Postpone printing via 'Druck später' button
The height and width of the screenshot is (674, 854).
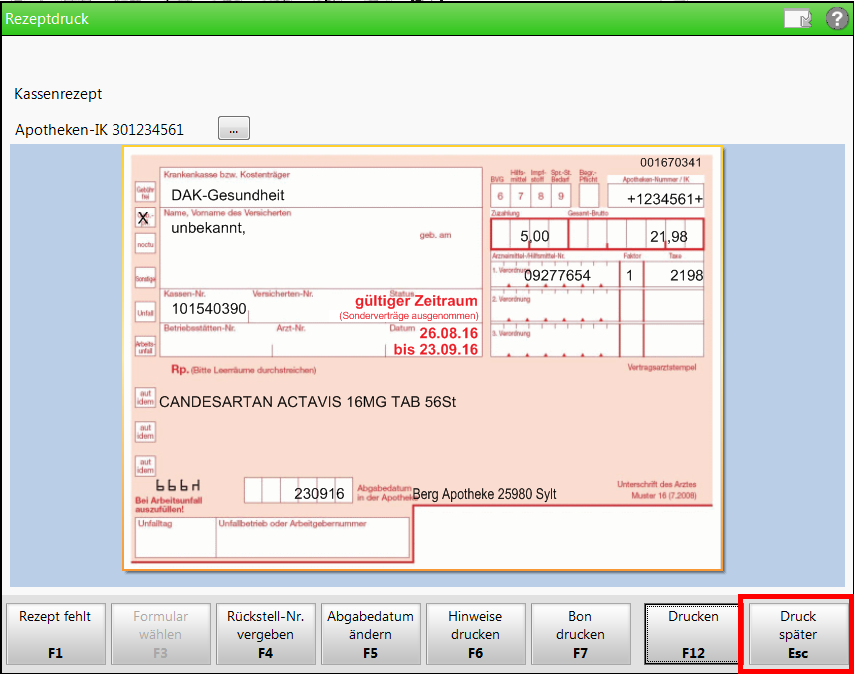click(798, 633)
